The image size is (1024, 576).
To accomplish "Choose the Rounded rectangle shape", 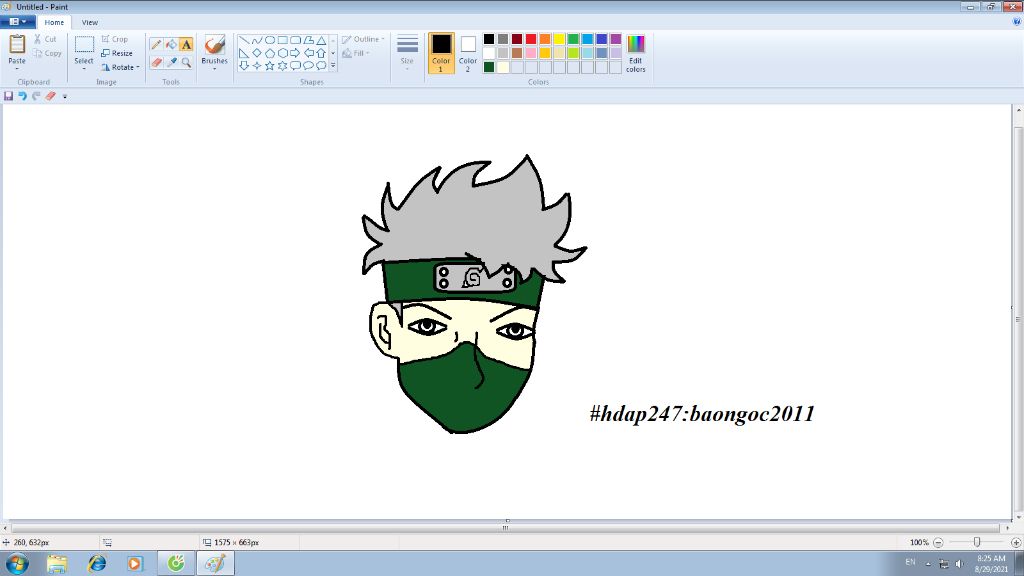I will [295, 40].
